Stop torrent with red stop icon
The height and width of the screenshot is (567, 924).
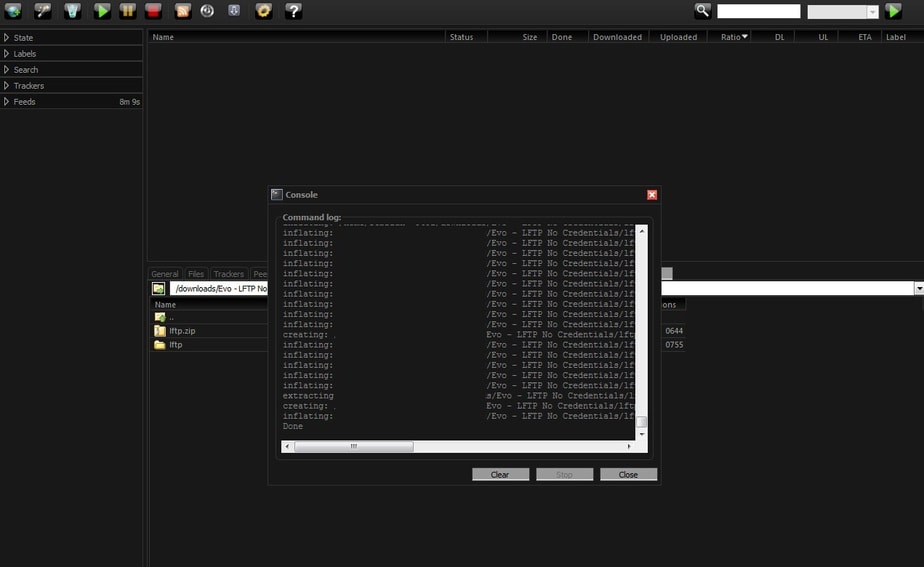(x=153, y=11)
